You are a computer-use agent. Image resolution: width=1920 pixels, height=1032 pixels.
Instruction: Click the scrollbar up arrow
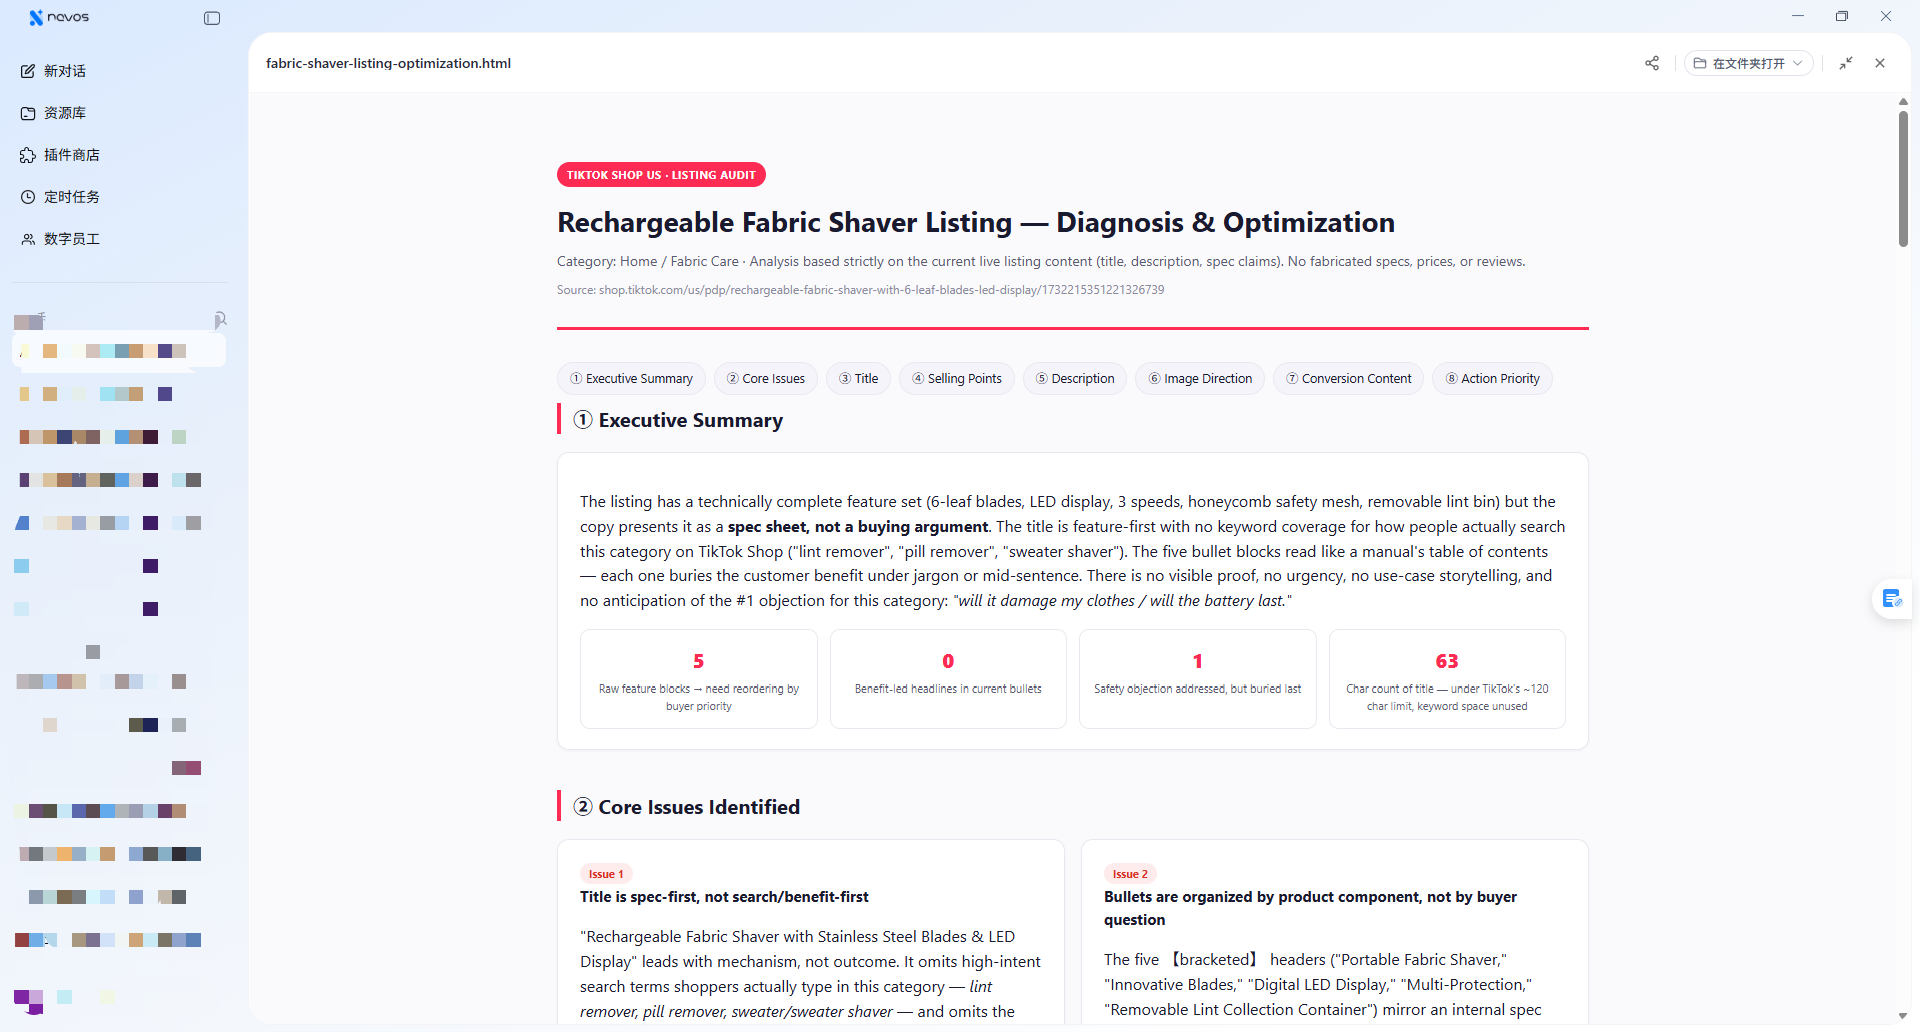coord(1903,102)
